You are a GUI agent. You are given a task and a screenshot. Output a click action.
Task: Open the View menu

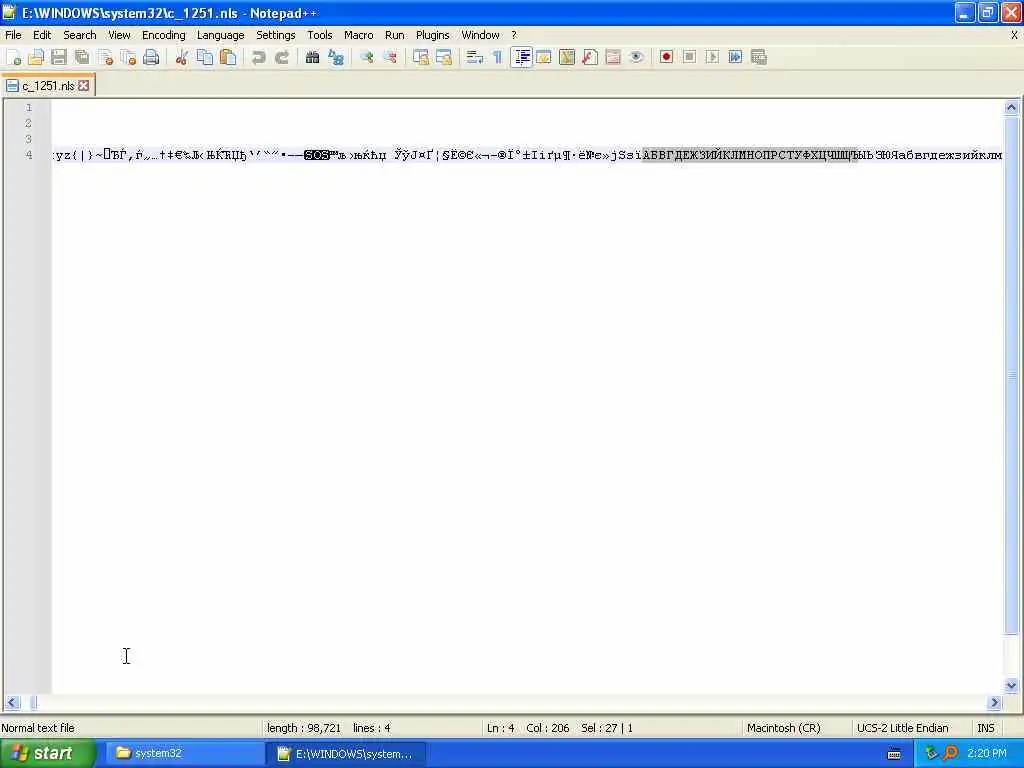click(119, 35)
